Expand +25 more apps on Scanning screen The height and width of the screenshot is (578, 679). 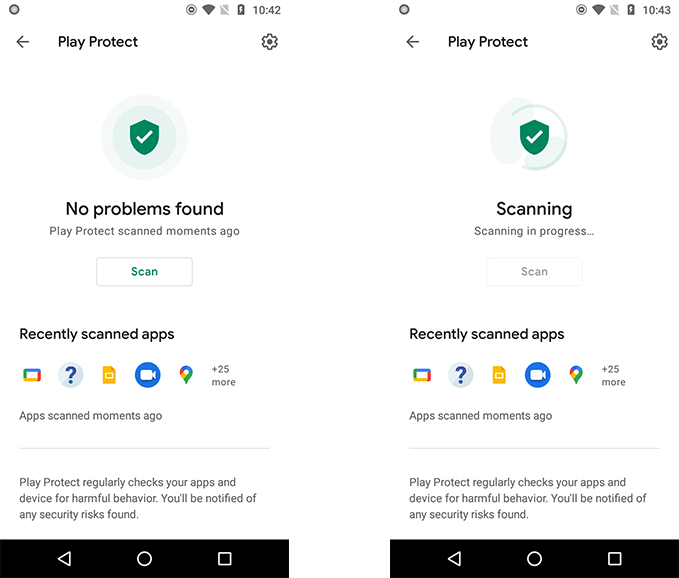613,375
